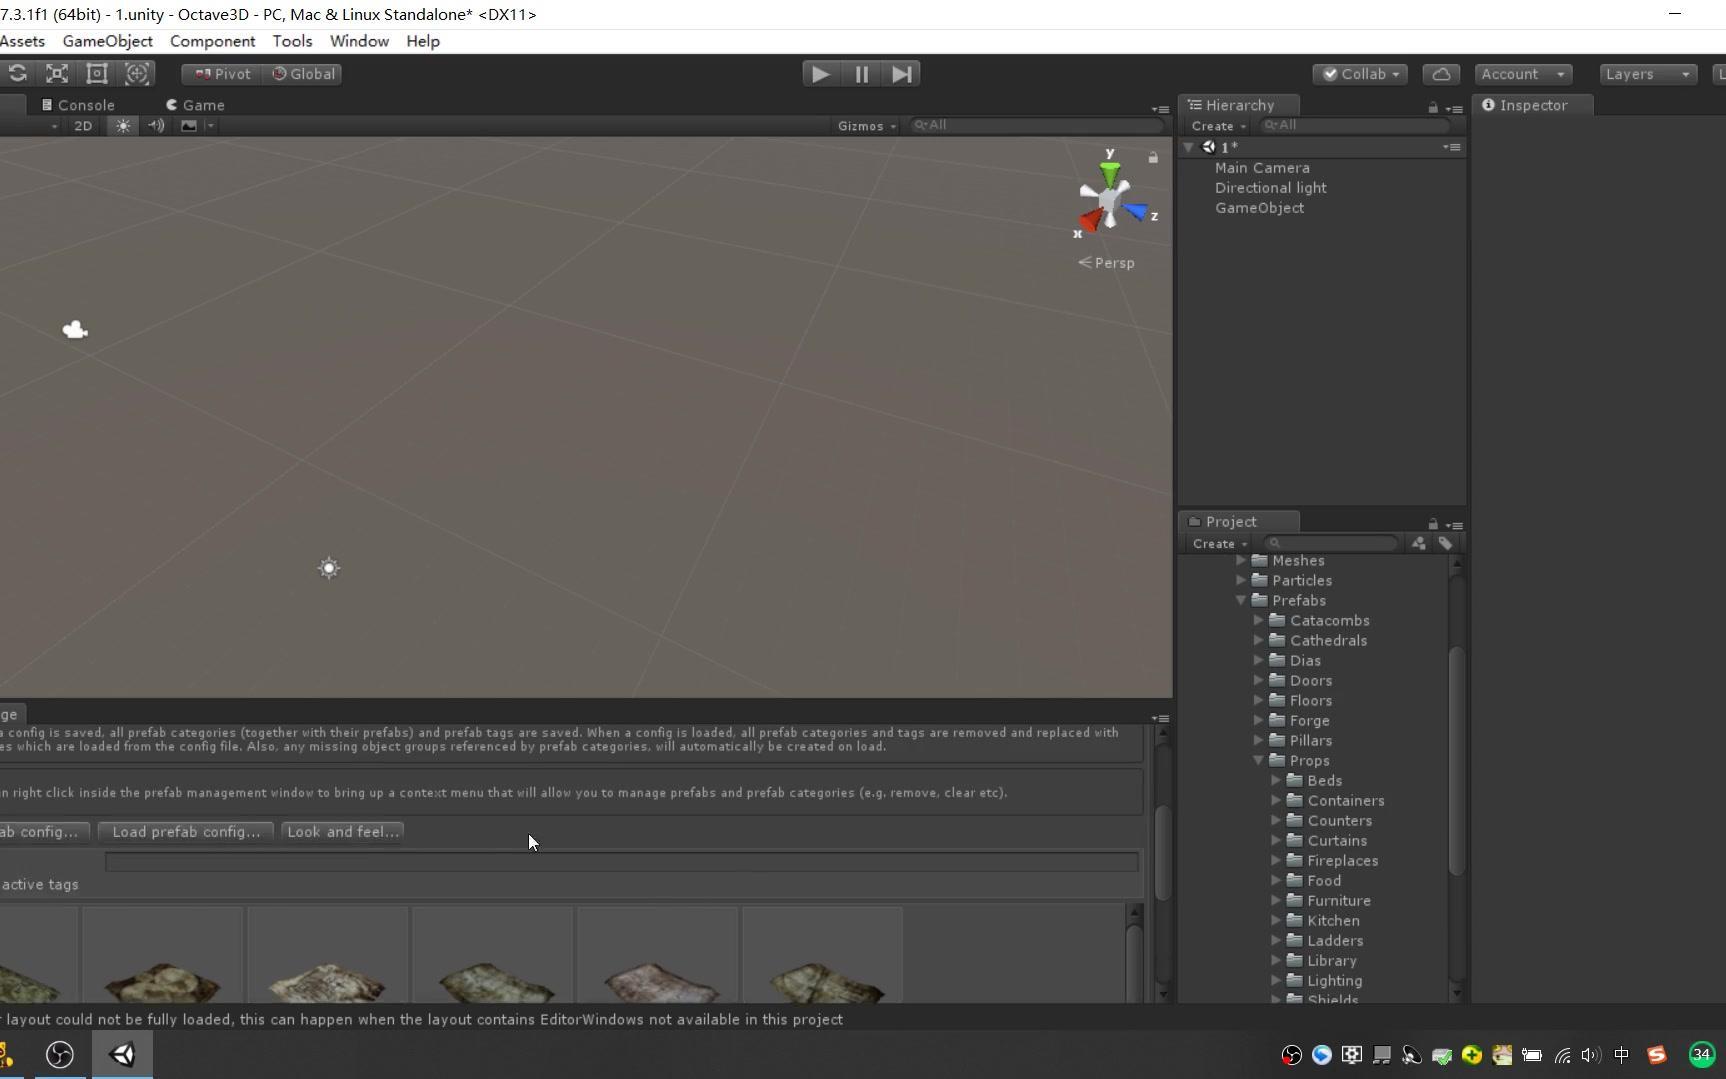The image size is (1726, 1079).
Task: Toggle Global/Local handle rotation
Action: (x=303, y=74)
